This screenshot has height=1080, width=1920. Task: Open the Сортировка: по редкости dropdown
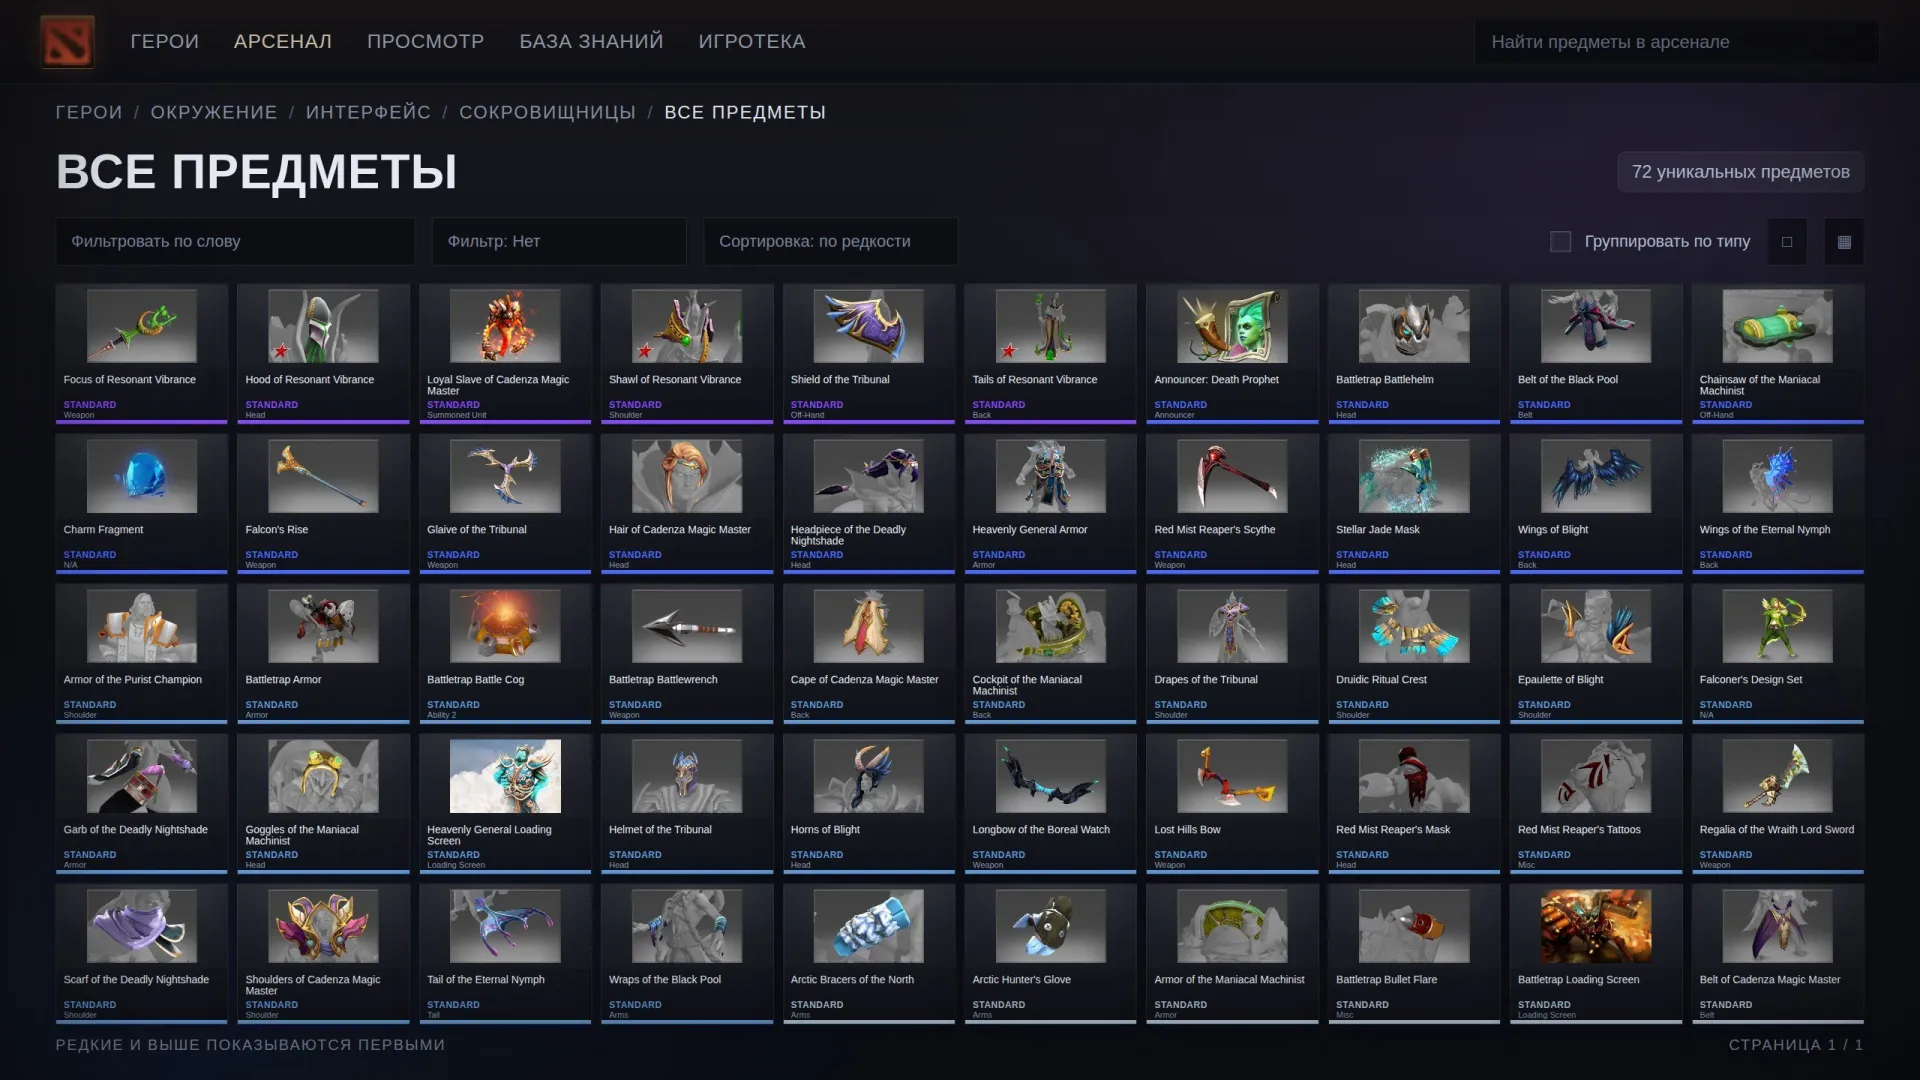coord(830,242)
